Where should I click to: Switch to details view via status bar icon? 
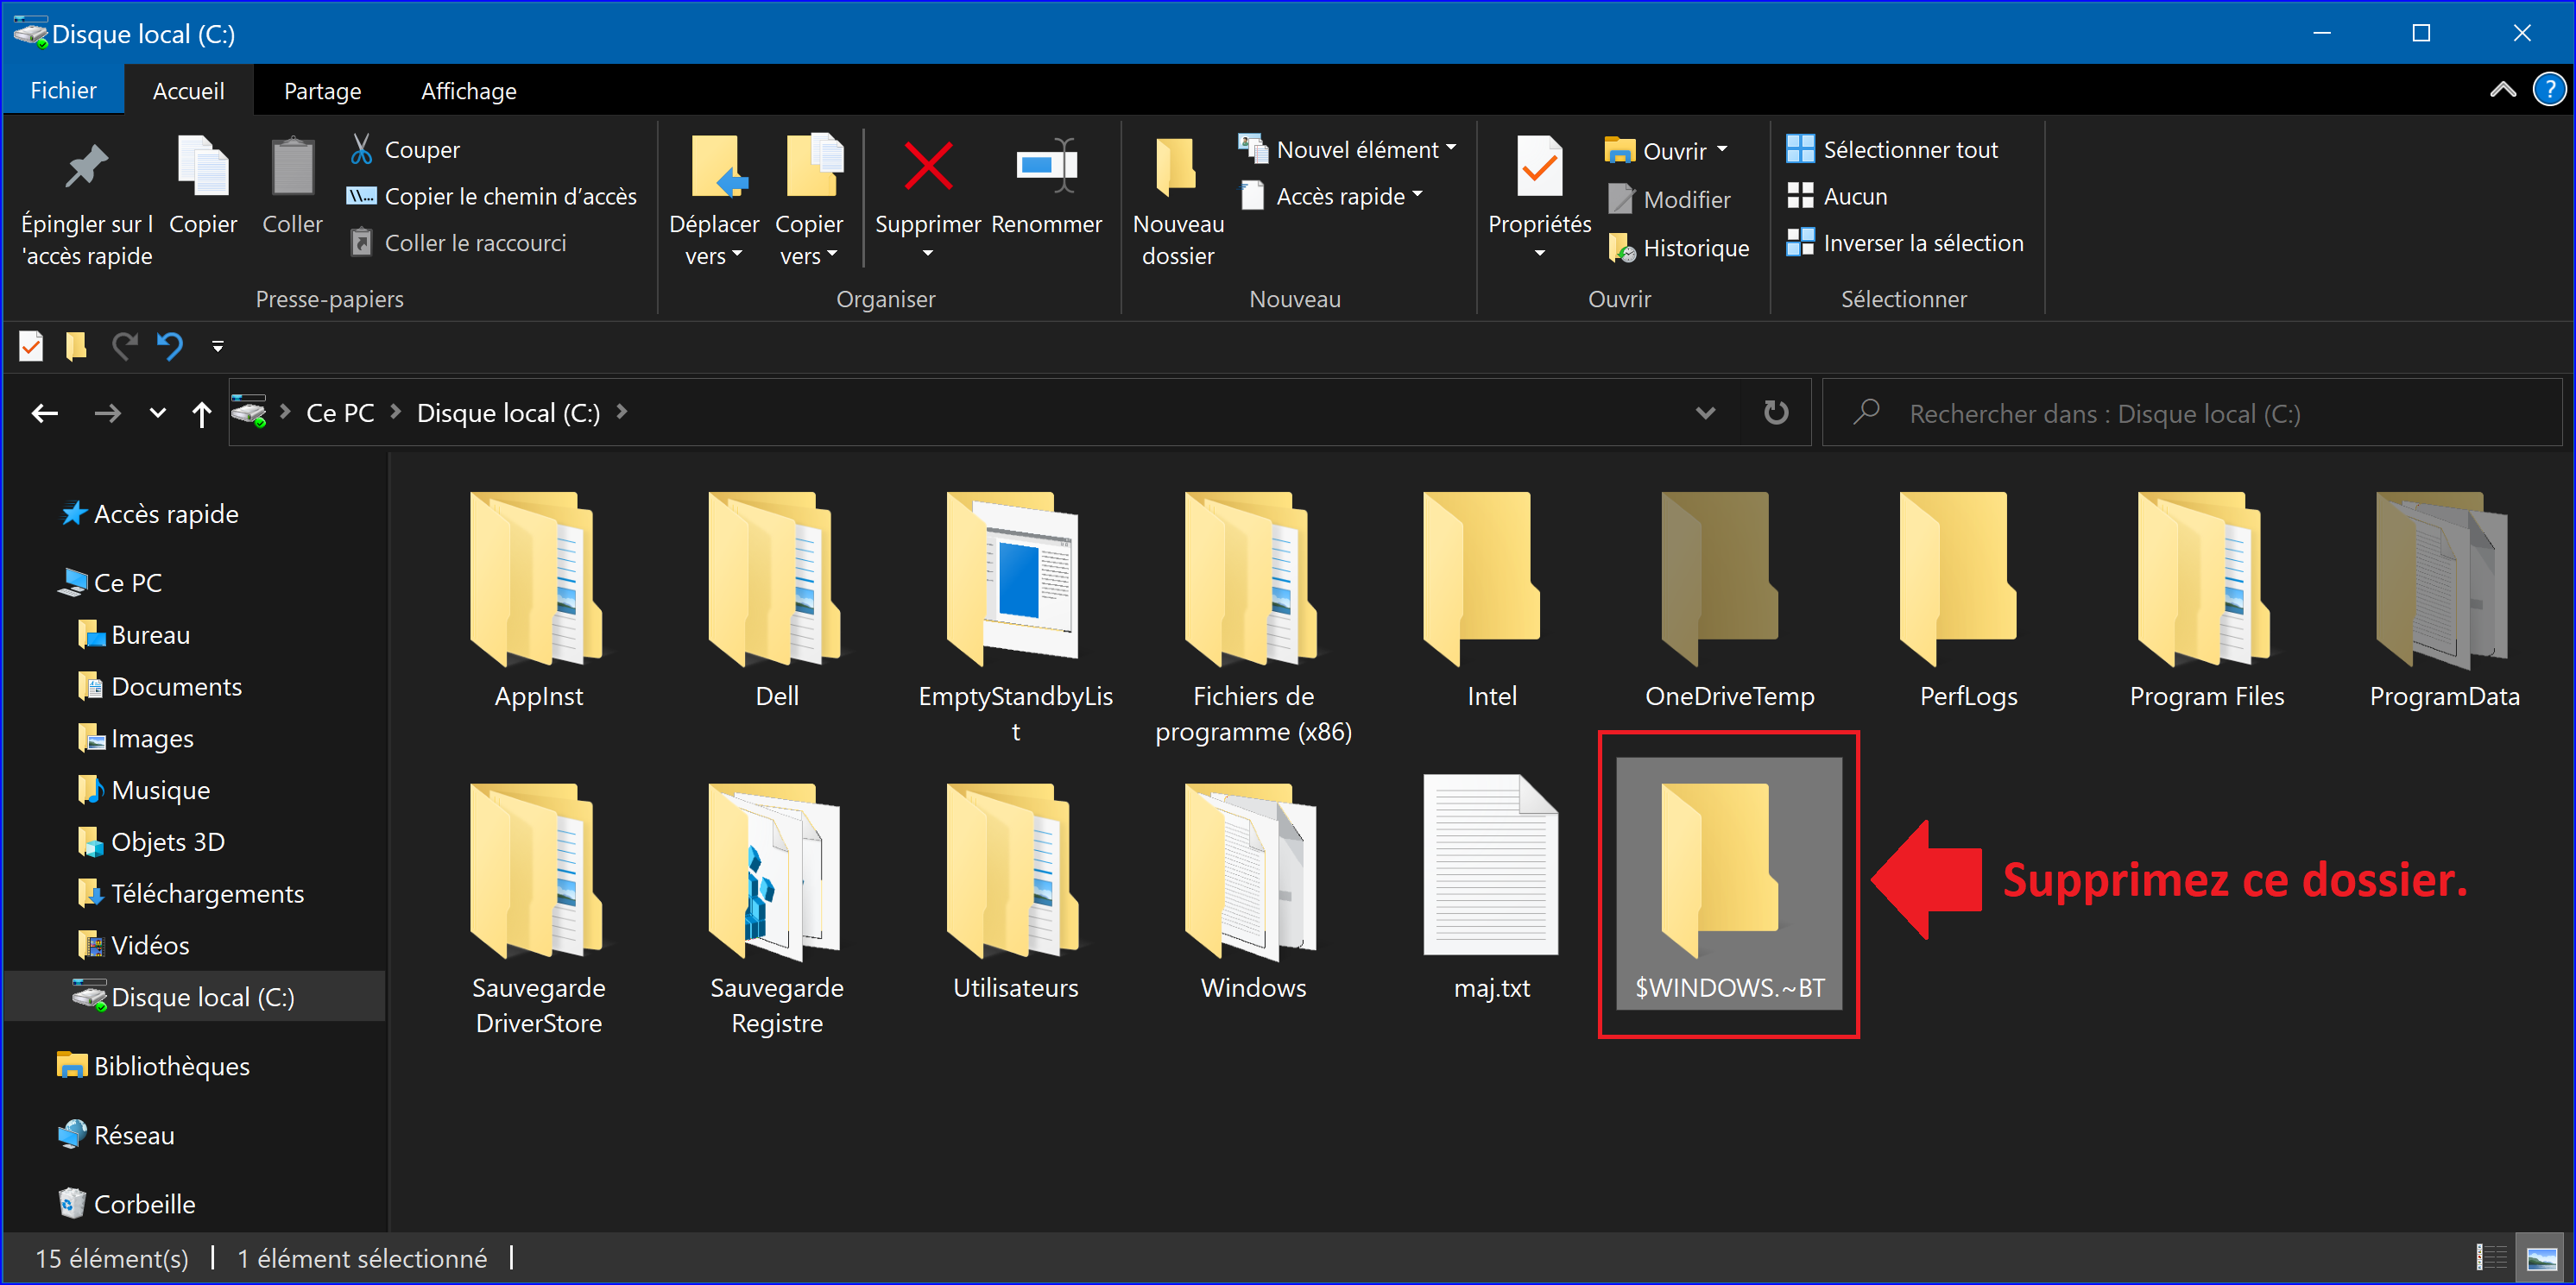2491,1257
